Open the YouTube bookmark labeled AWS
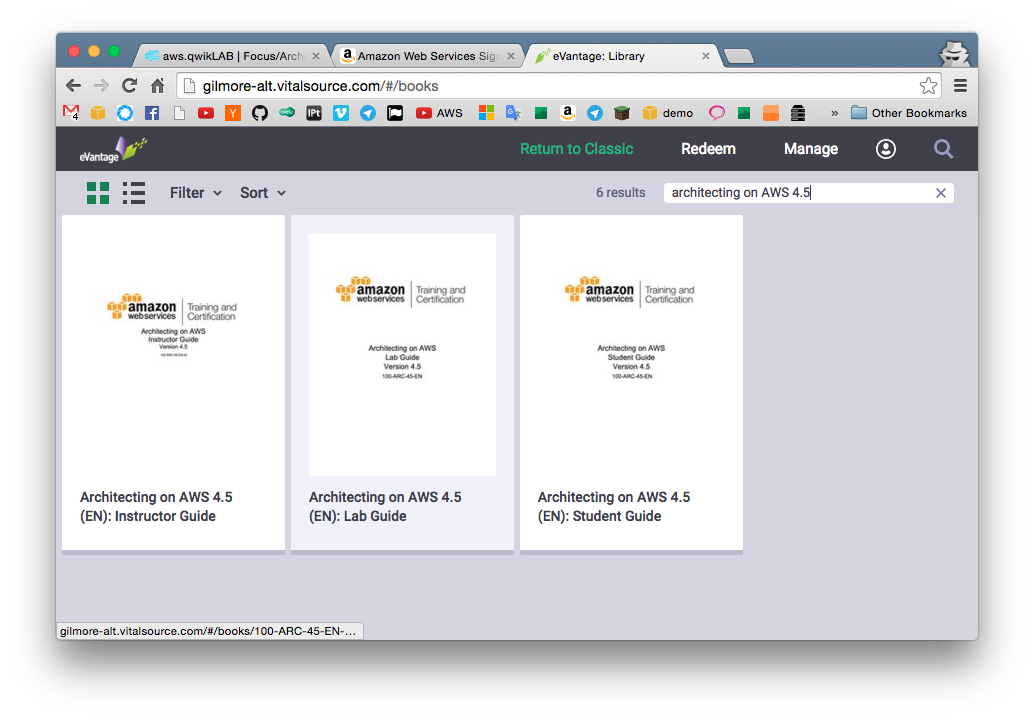 coord(439,113)
